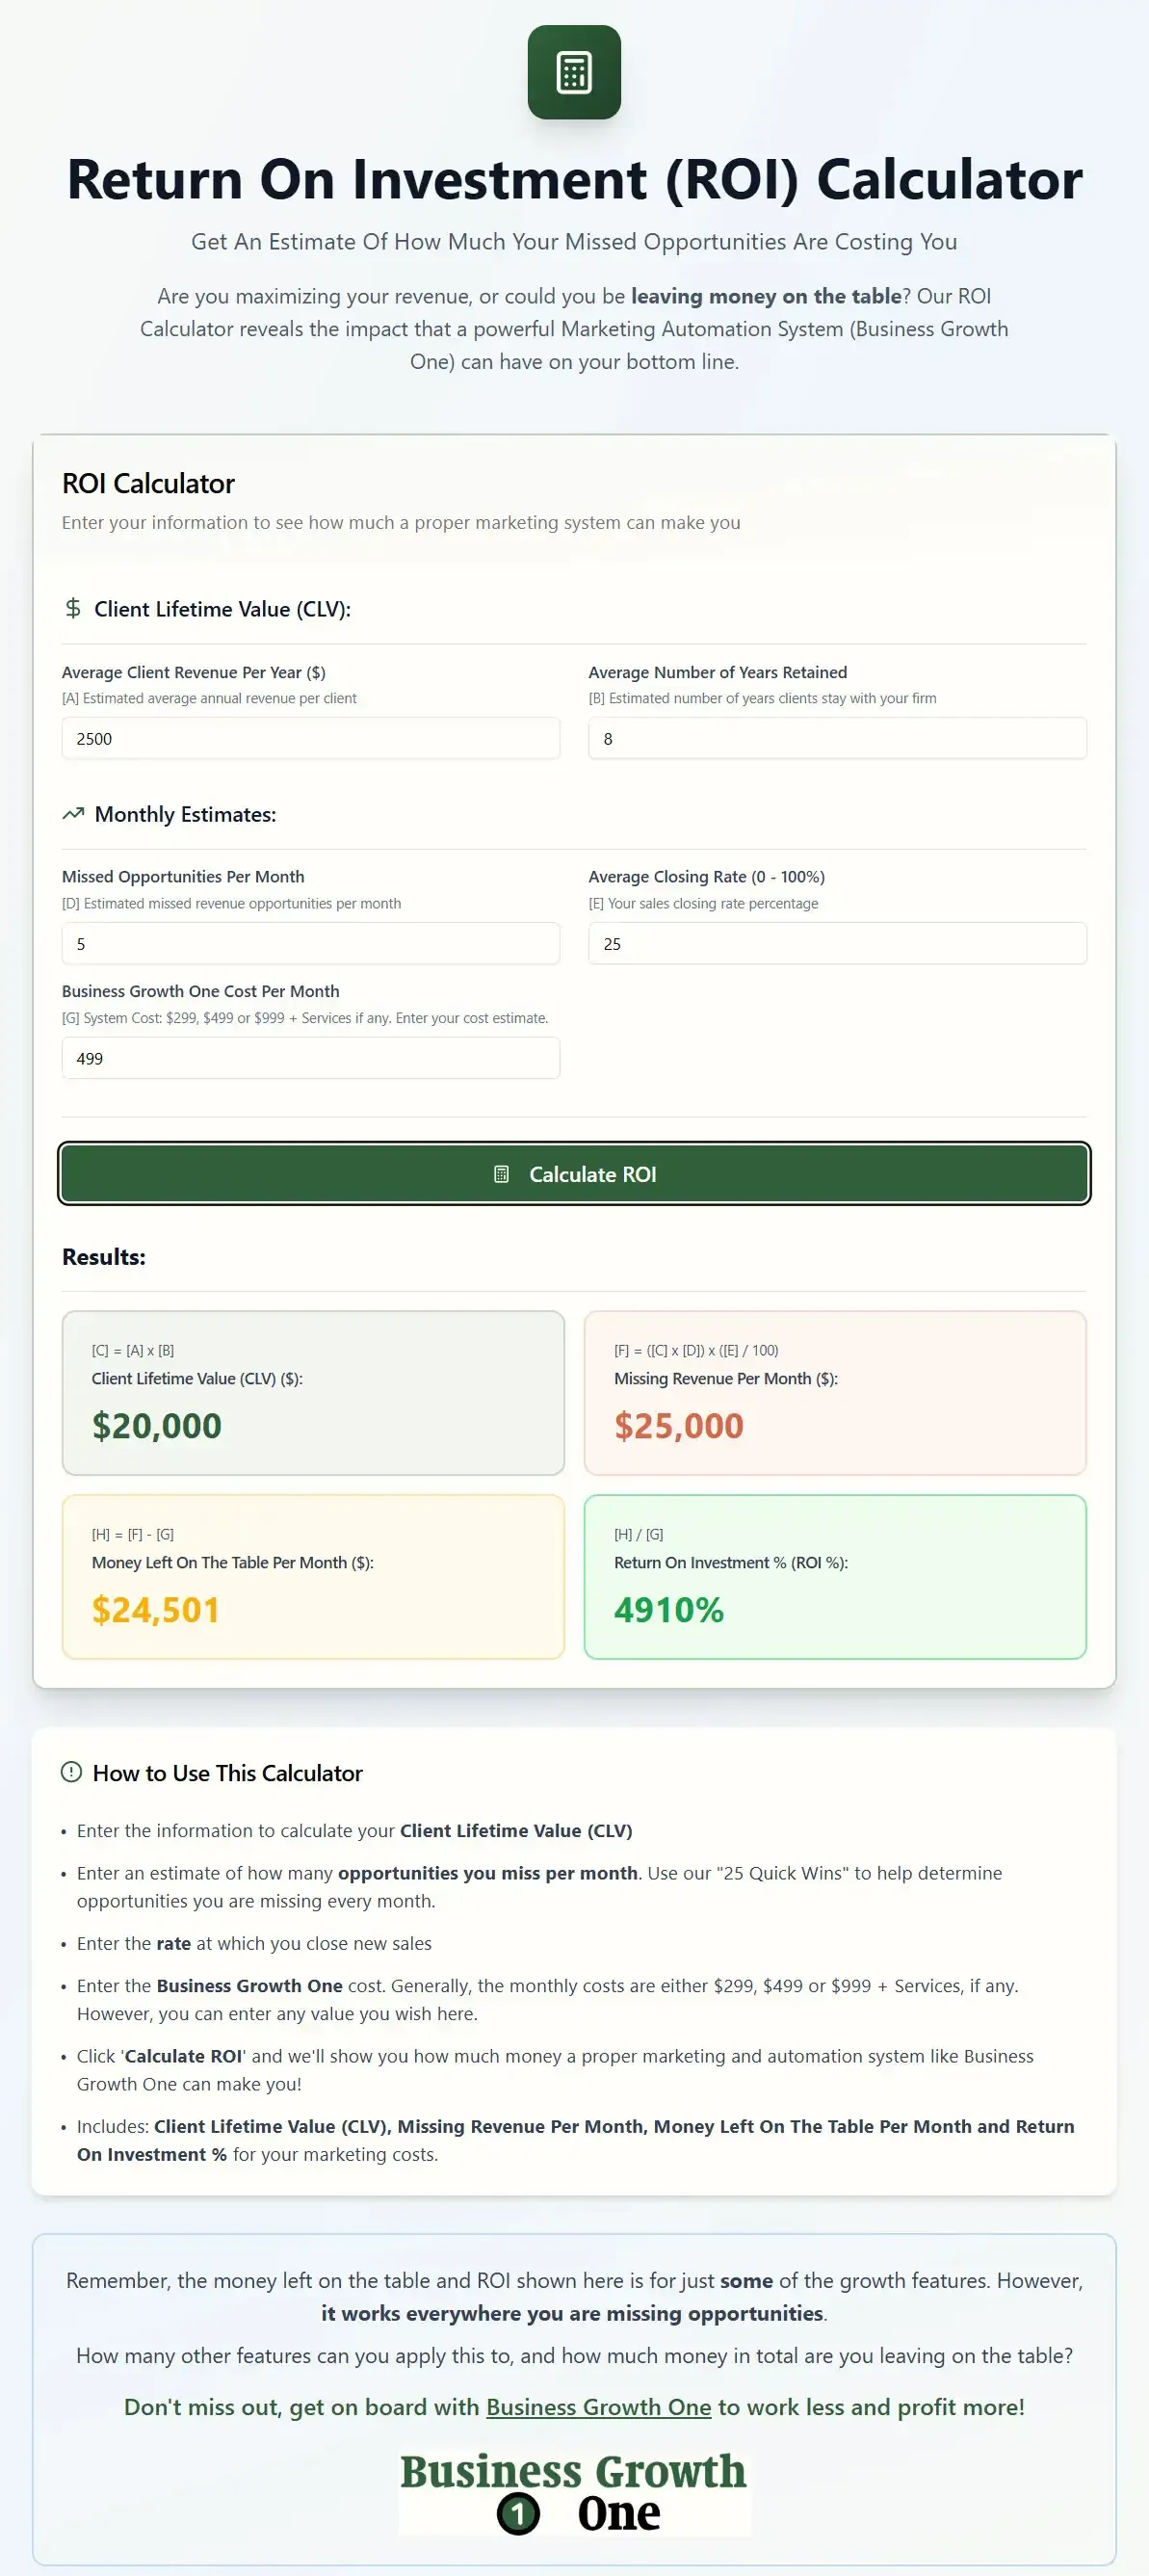The width and height of the screenshot is (1149, 2576).
Task: Click the green calculator app icon at top
Action: pyautogui.click(x=574, y=72)
